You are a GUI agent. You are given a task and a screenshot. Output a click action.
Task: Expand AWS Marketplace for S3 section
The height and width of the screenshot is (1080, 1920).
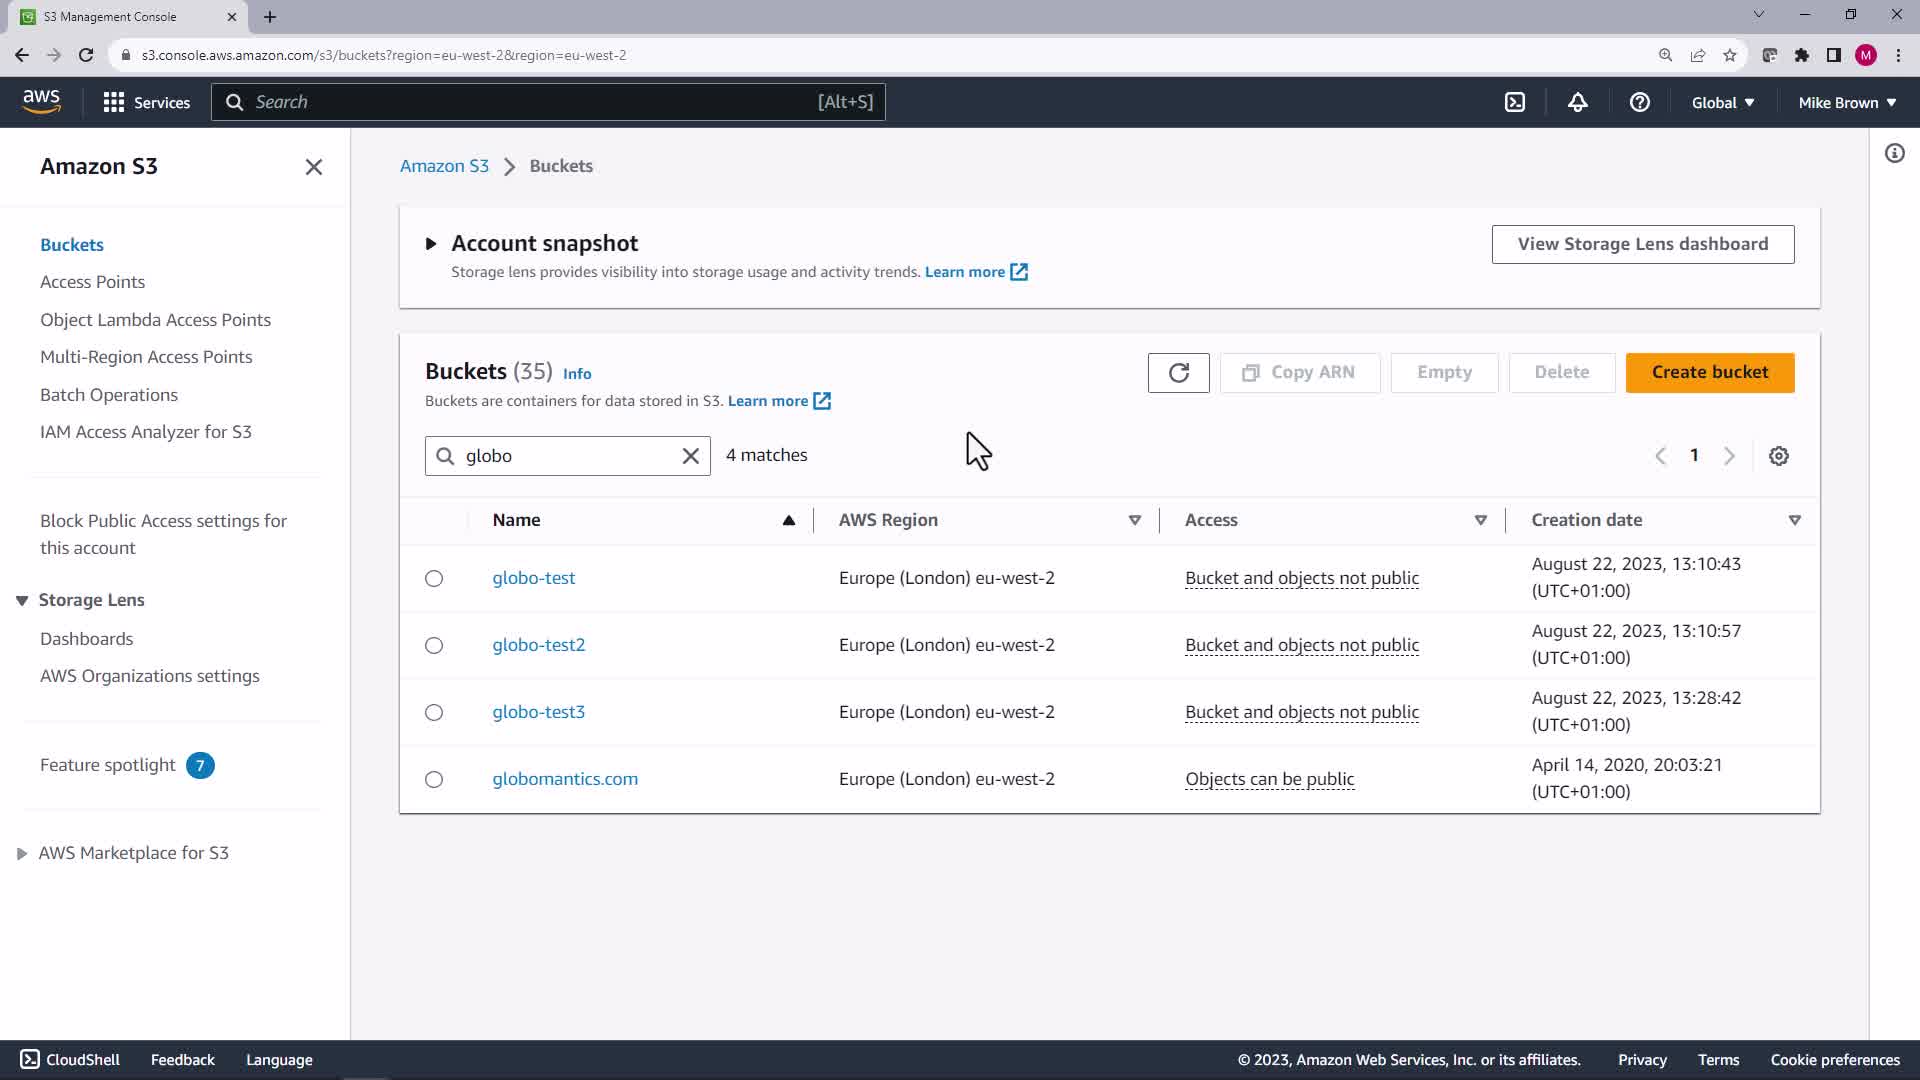coord(22,853)
